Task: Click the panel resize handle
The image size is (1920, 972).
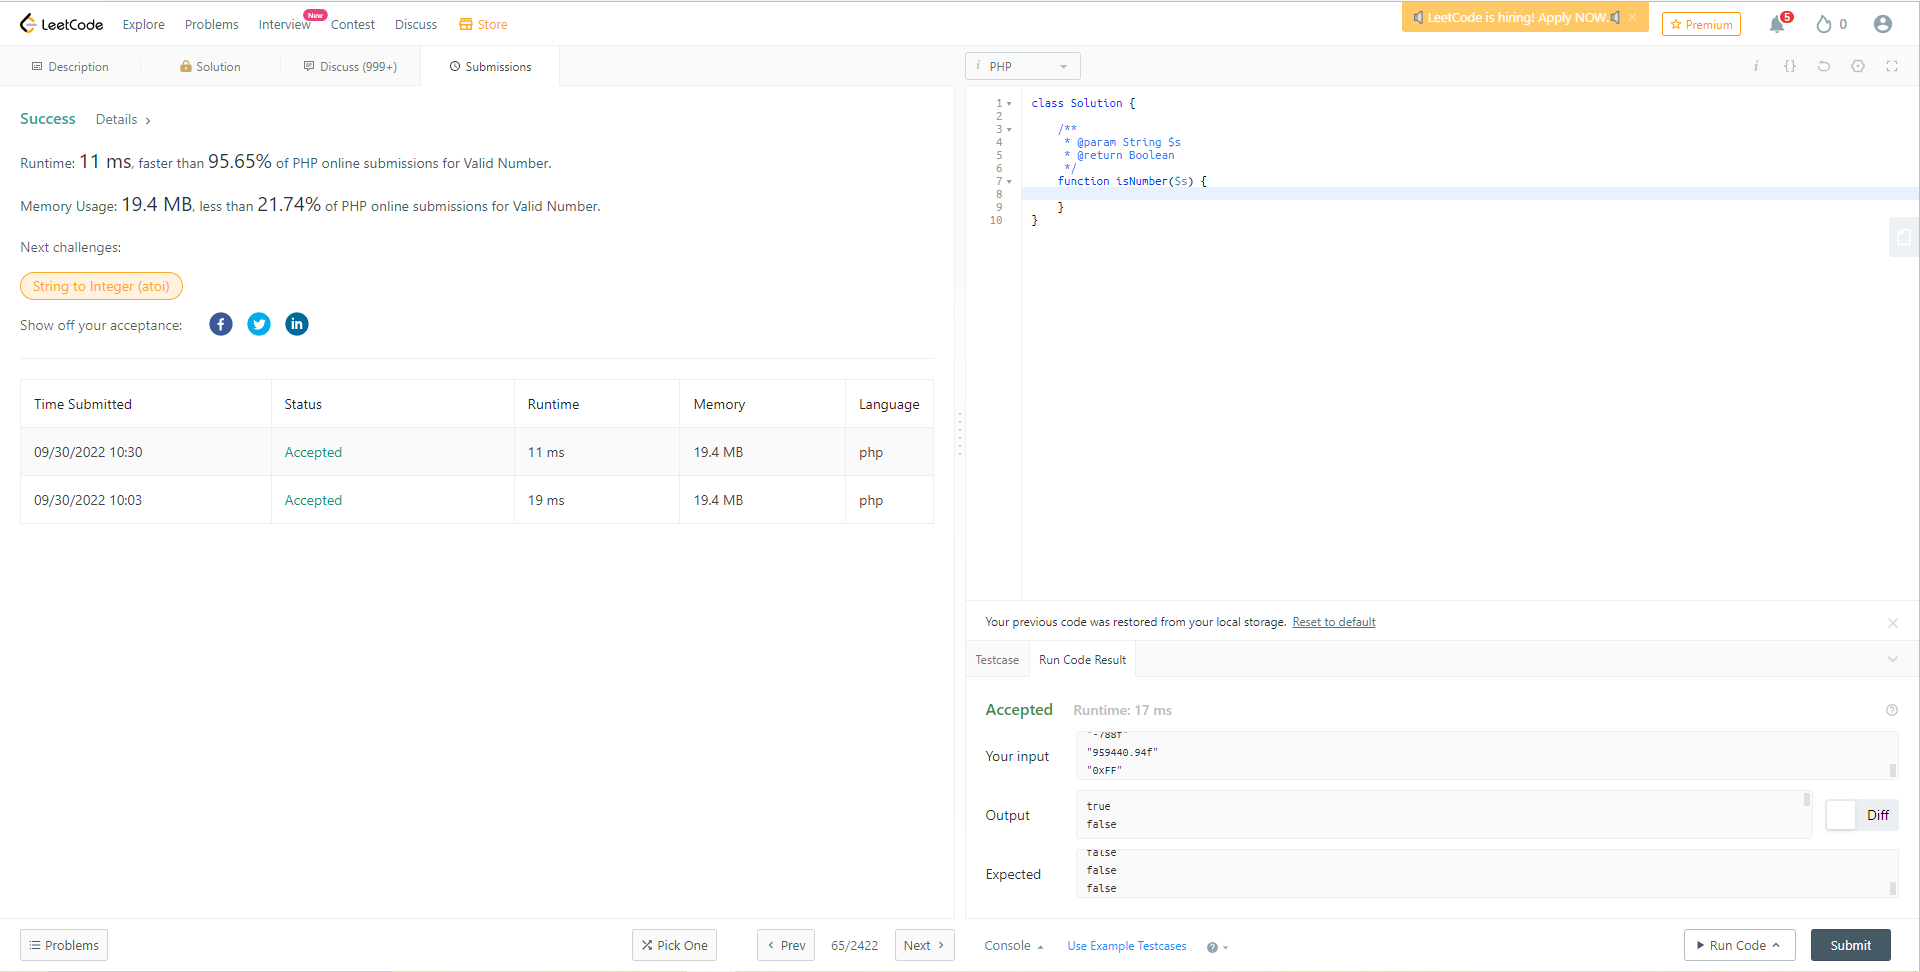Action: [960, 435]
